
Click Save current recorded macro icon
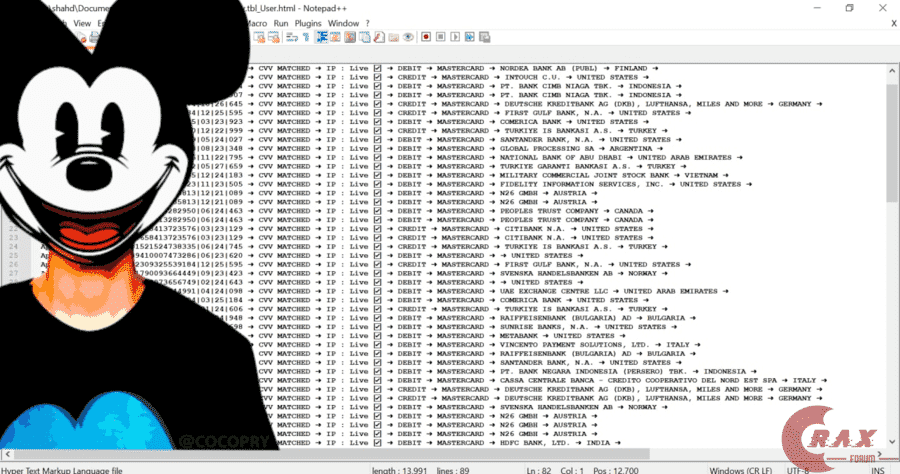coord(484,37)
